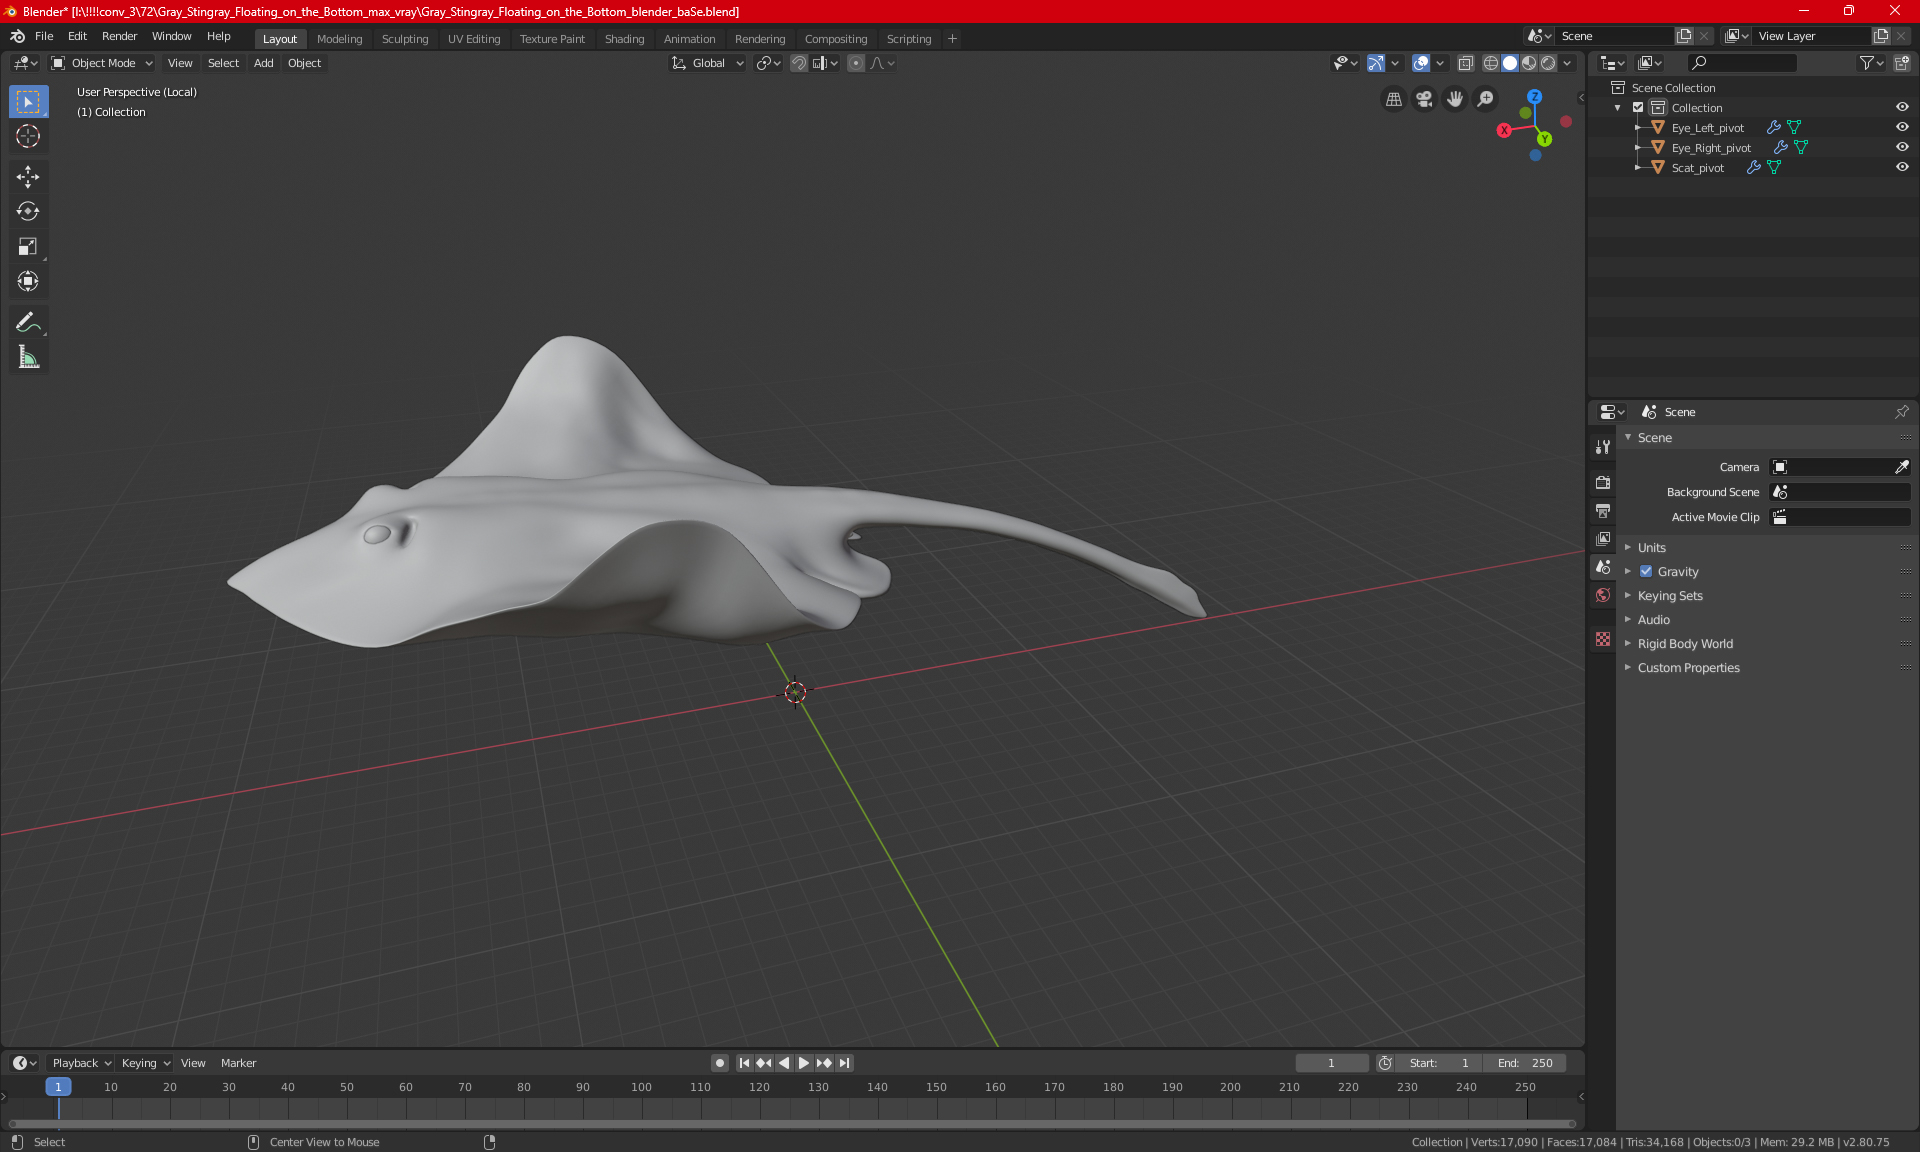Click the zoom view magnifier icon
Image resolution: width=1920 pixels, height=1152 pixels.
(x=1486, y=99)
